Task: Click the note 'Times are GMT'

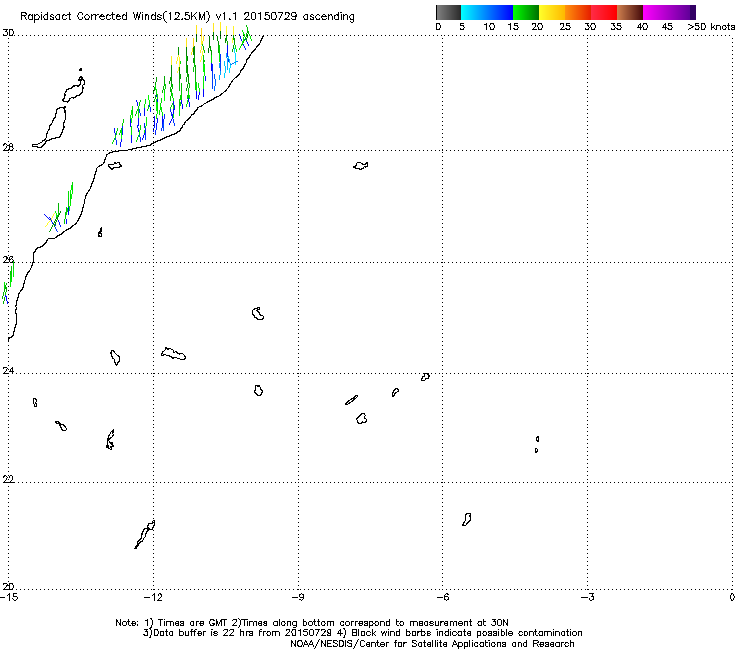Action: click(193, 623)
